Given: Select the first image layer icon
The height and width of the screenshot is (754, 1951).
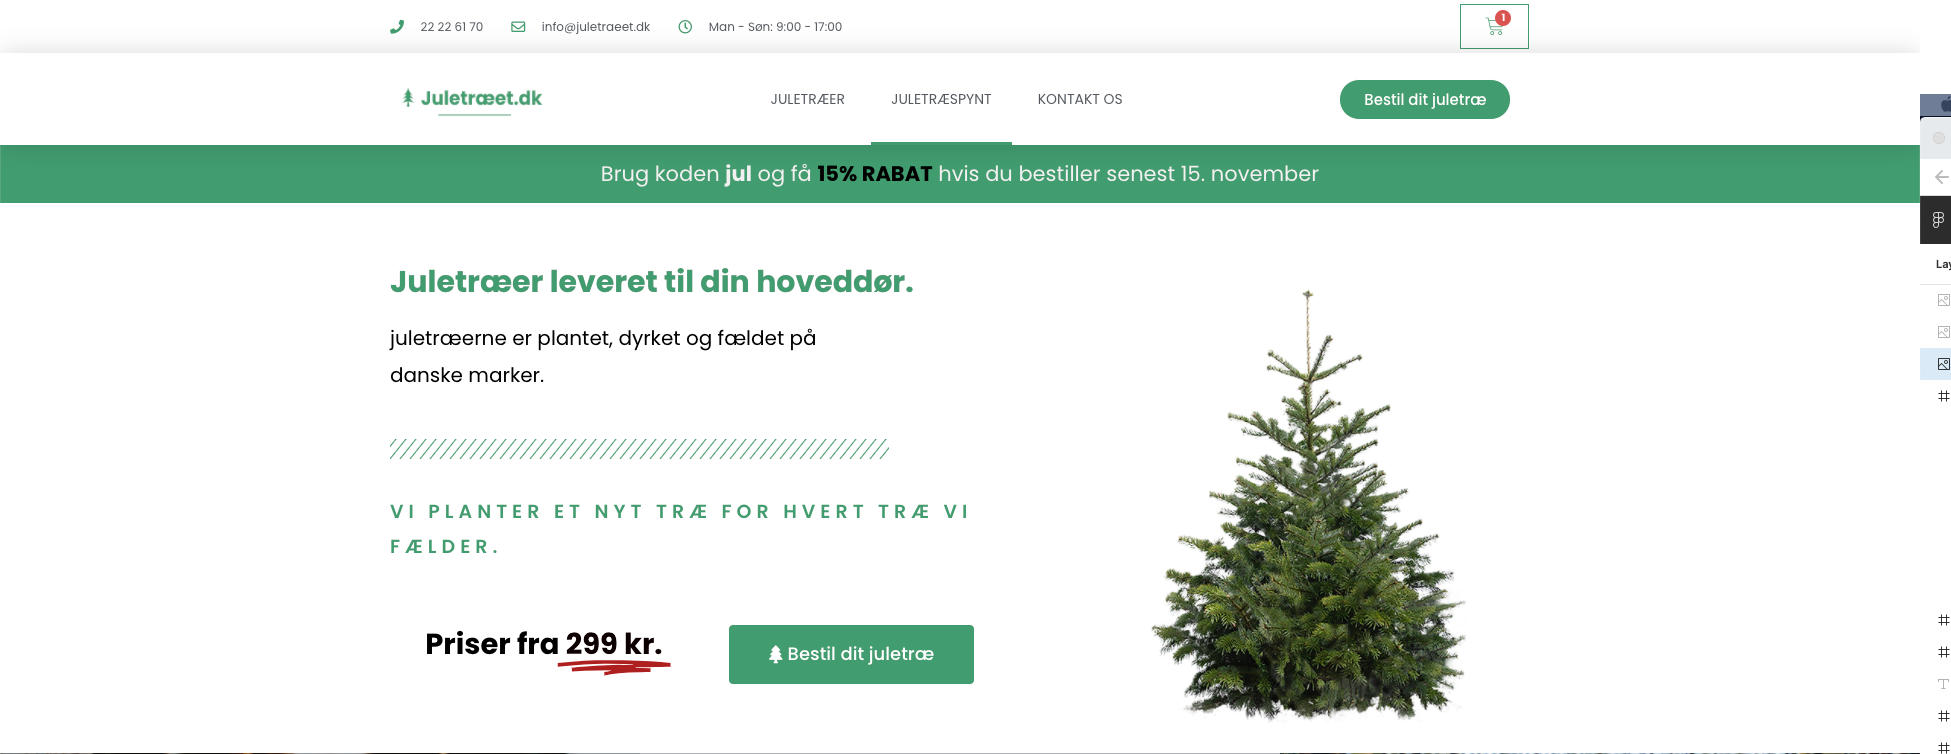Looking at the screenshot, I should pos(1943,300).
